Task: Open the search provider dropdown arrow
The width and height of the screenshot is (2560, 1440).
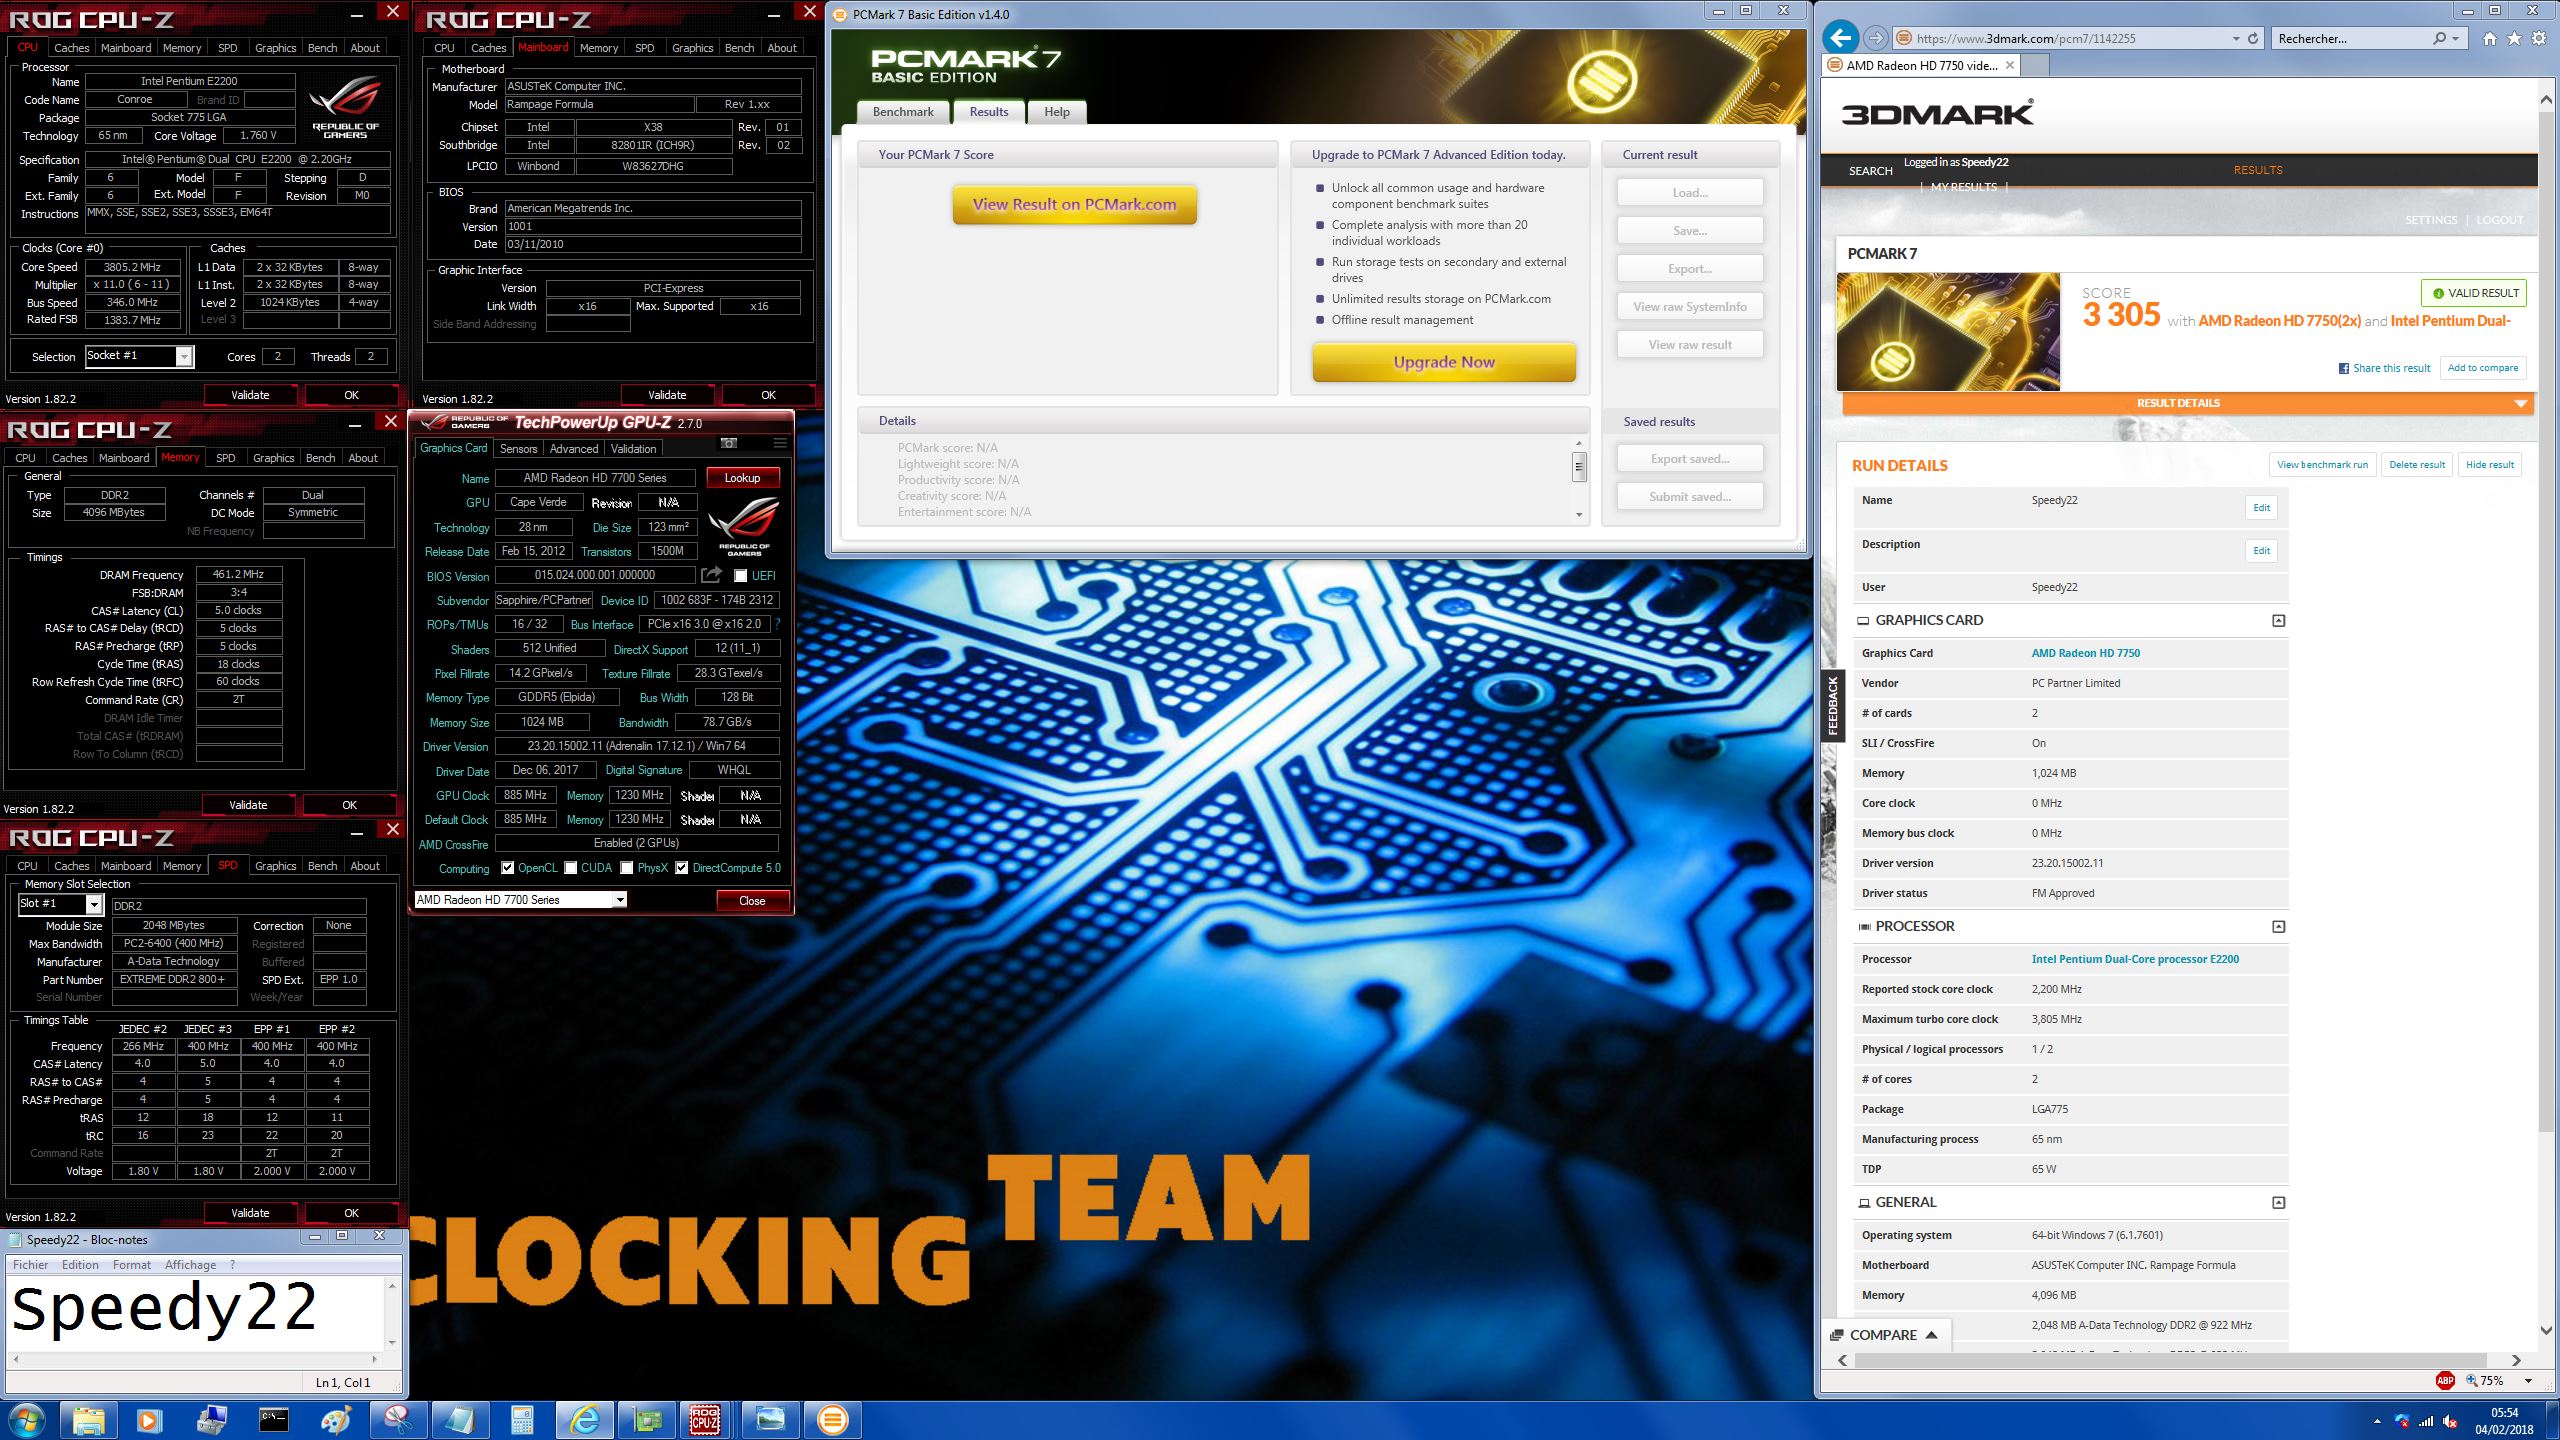Action: pos(2456,39)
